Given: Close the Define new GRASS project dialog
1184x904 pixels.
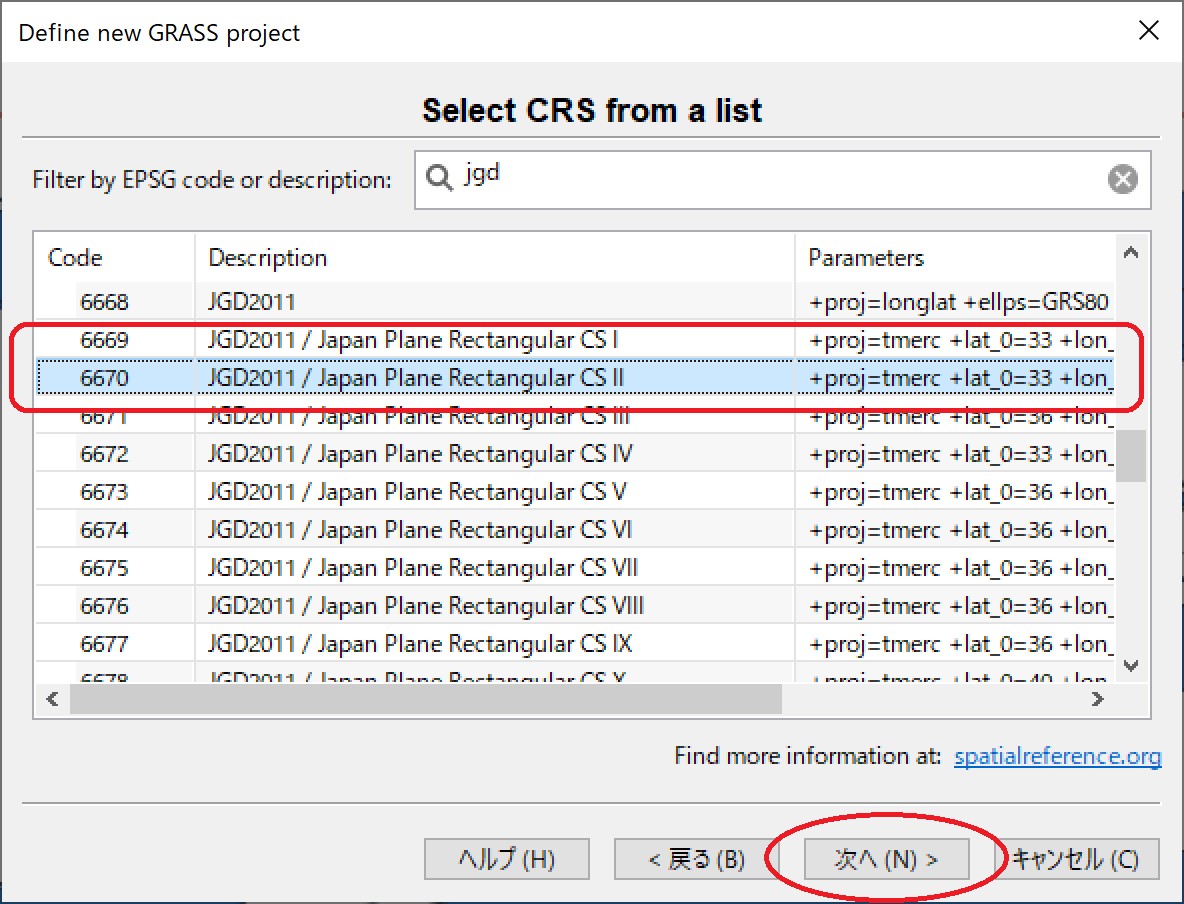Looking at the screenshot, I should point(1148,30).
